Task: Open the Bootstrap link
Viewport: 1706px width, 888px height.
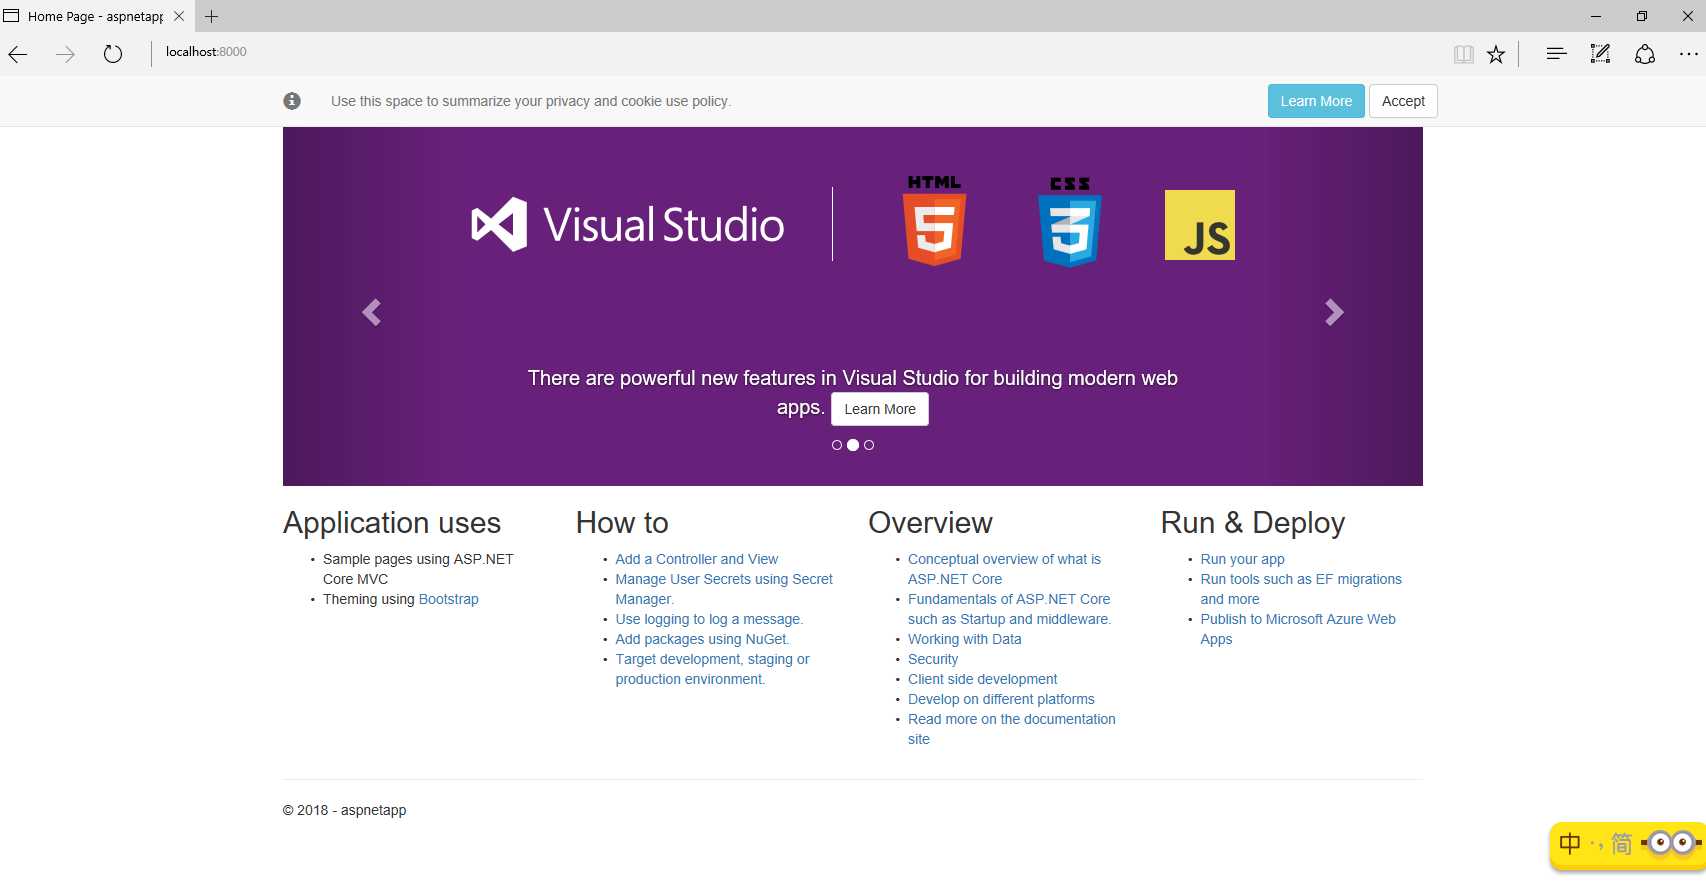Action: pyautogui.click(x=449, y=599)
